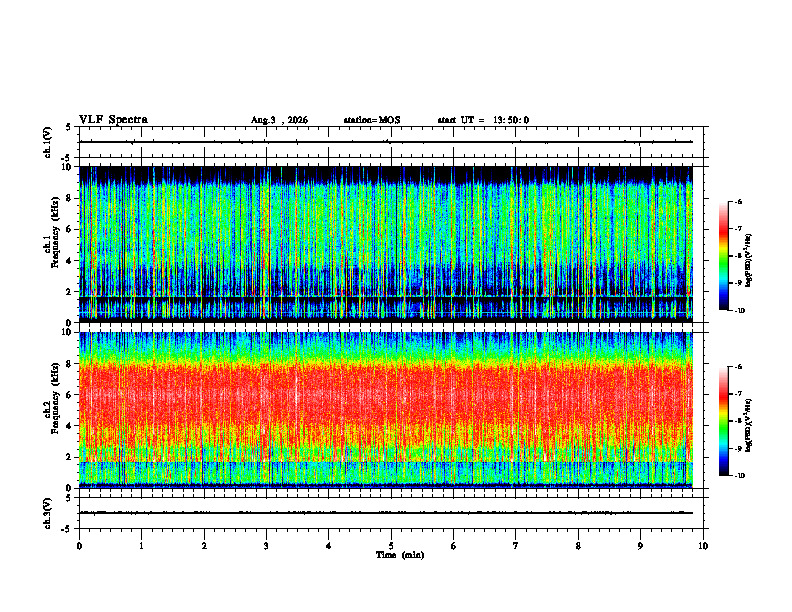Screen dimensions: 792x612
Task: Click the "6" kHz tick on ch.2 frequency axis
Action: click(69, 395)
